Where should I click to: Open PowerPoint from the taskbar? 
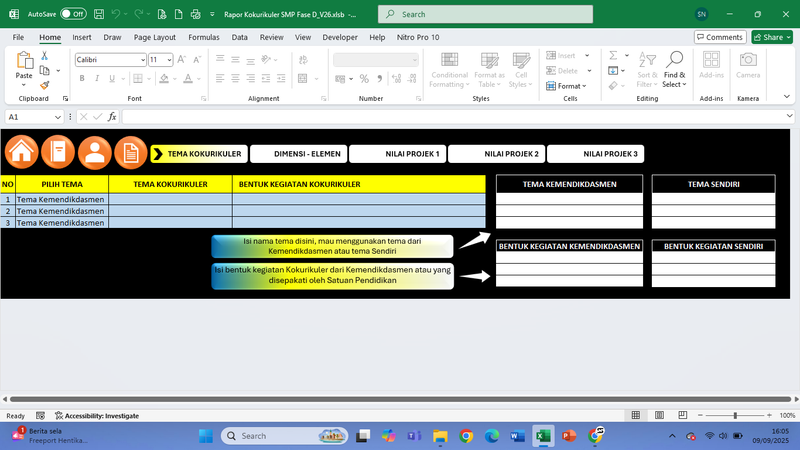569,436
